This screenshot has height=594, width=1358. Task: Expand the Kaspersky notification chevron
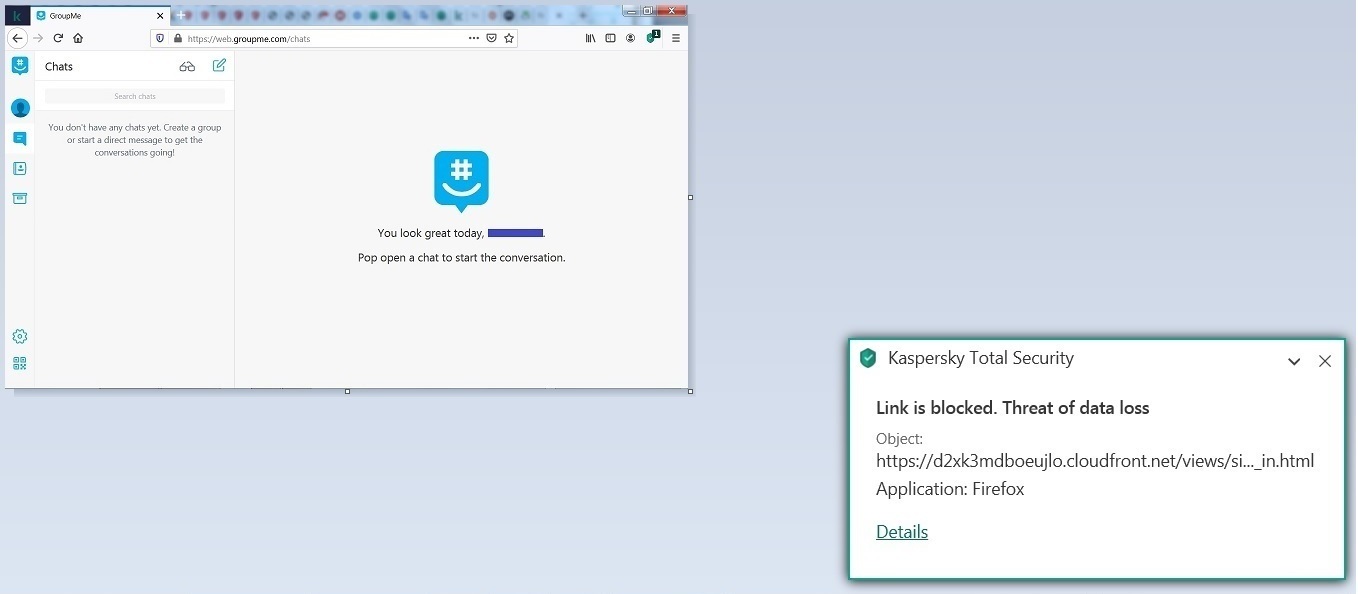1294,361
